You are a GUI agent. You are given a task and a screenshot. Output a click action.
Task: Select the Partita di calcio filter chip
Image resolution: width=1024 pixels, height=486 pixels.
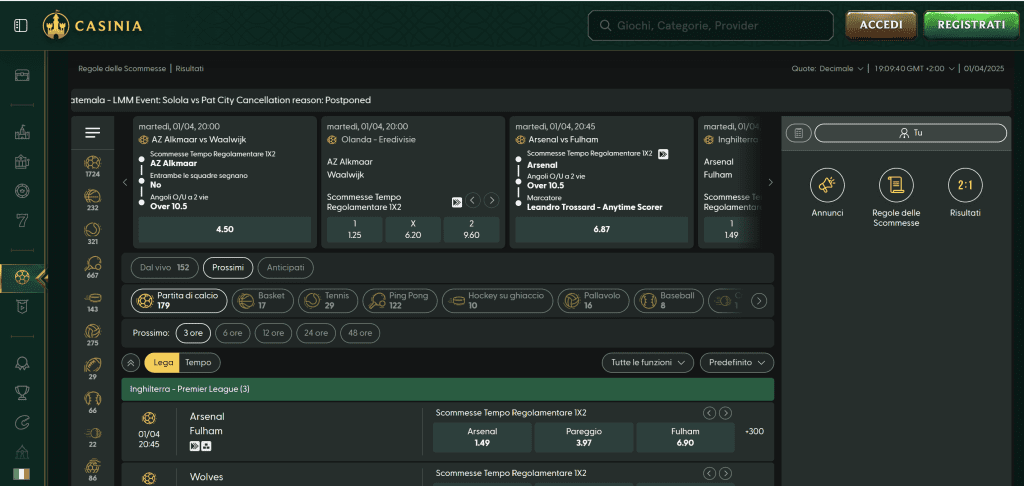[179, 300]
